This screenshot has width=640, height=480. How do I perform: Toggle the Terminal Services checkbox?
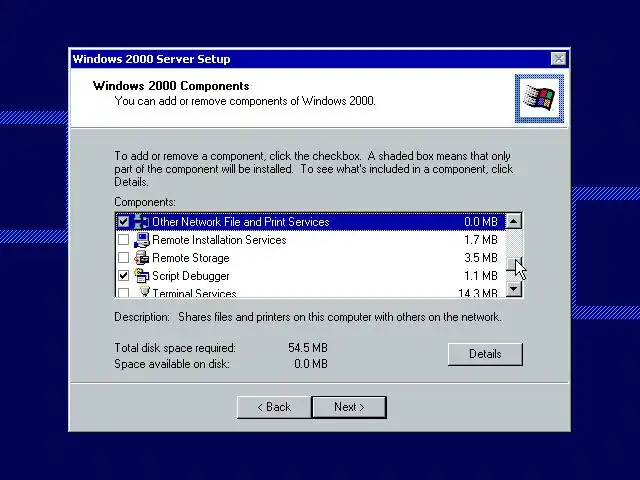[x=123, y=293]
